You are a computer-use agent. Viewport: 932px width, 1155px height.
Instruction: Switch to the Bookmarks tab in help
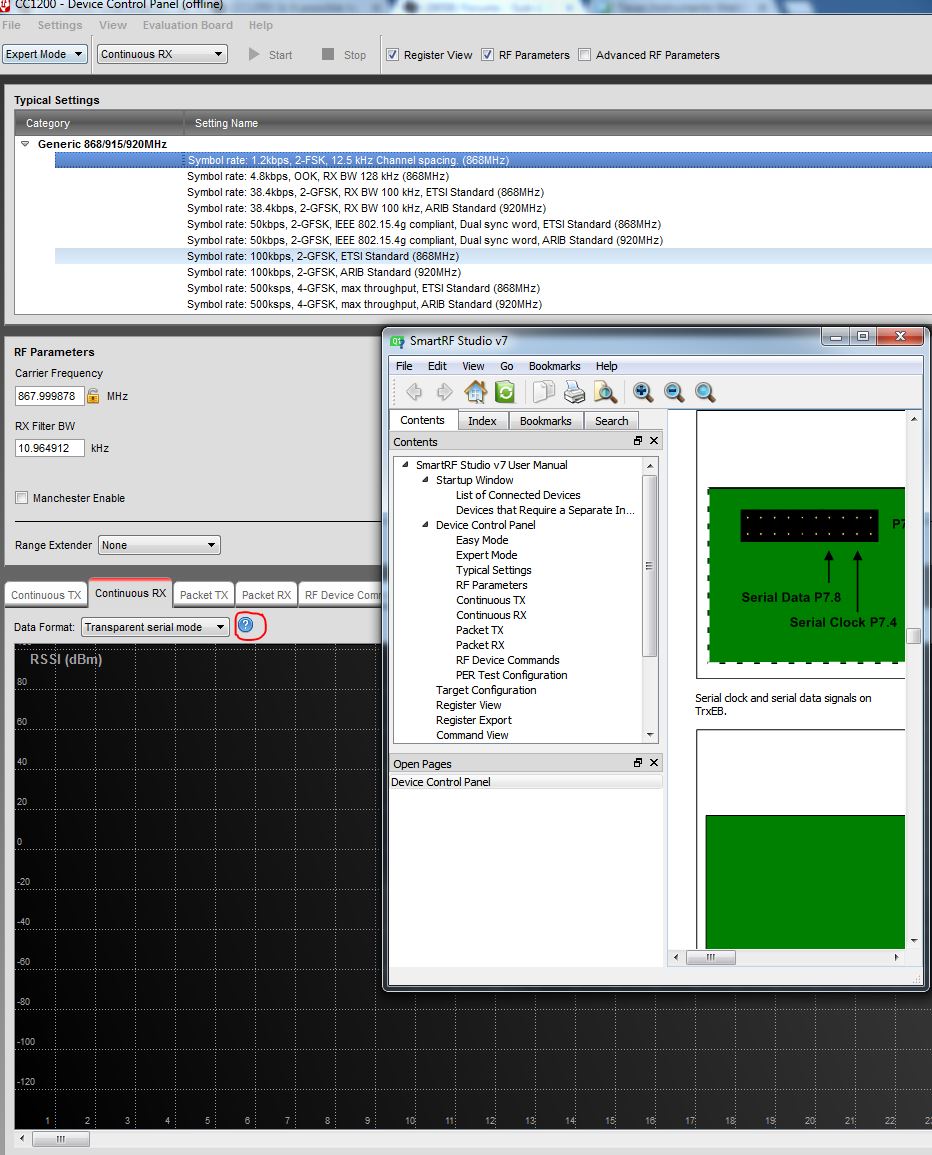coord(545,421)
